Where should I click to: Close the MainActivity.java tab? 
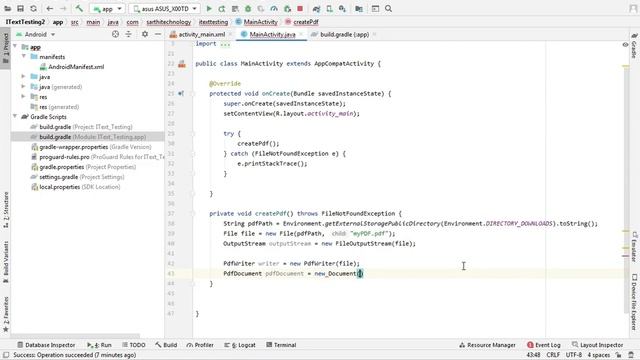(301, 35)
